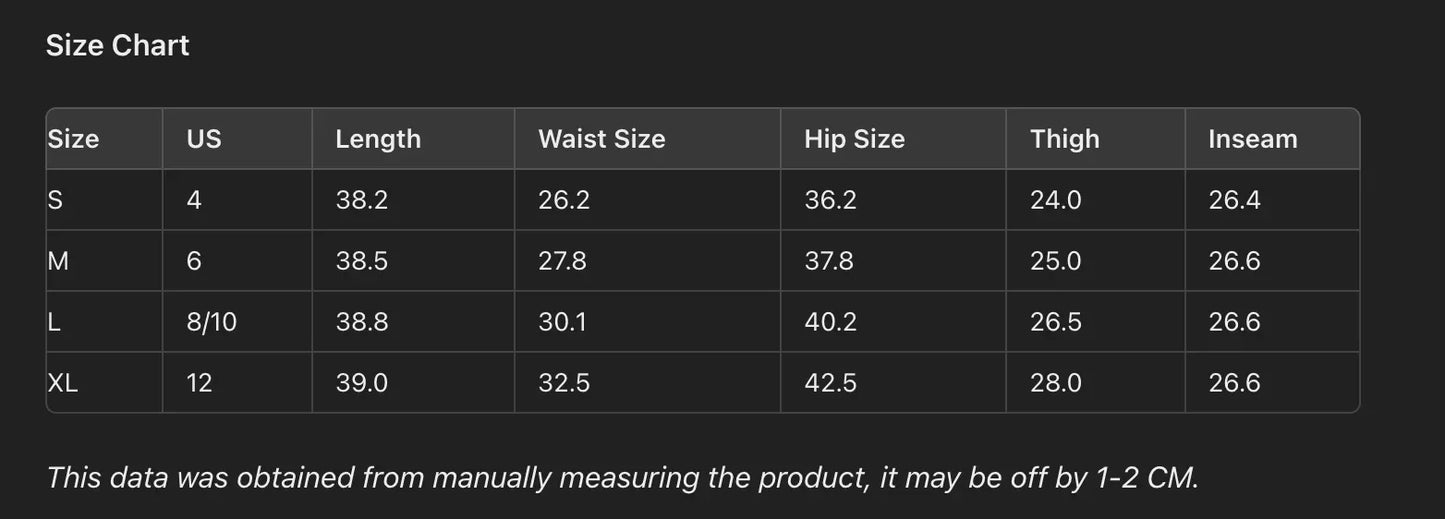Click the 32.5 waist size cell

[x=564, y=383]
